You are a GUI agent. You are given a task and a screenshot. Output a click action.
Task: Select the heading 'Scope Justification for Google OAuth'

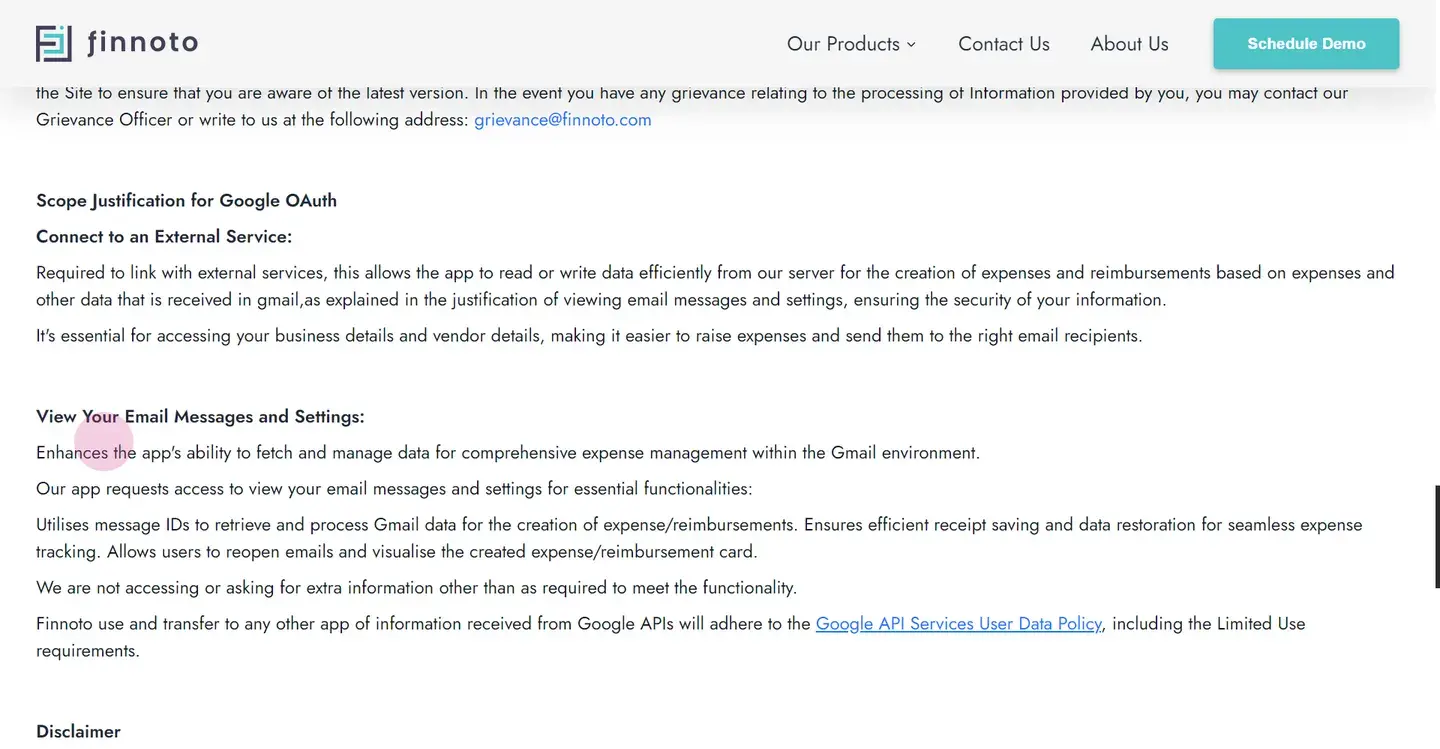coord(186,200)
